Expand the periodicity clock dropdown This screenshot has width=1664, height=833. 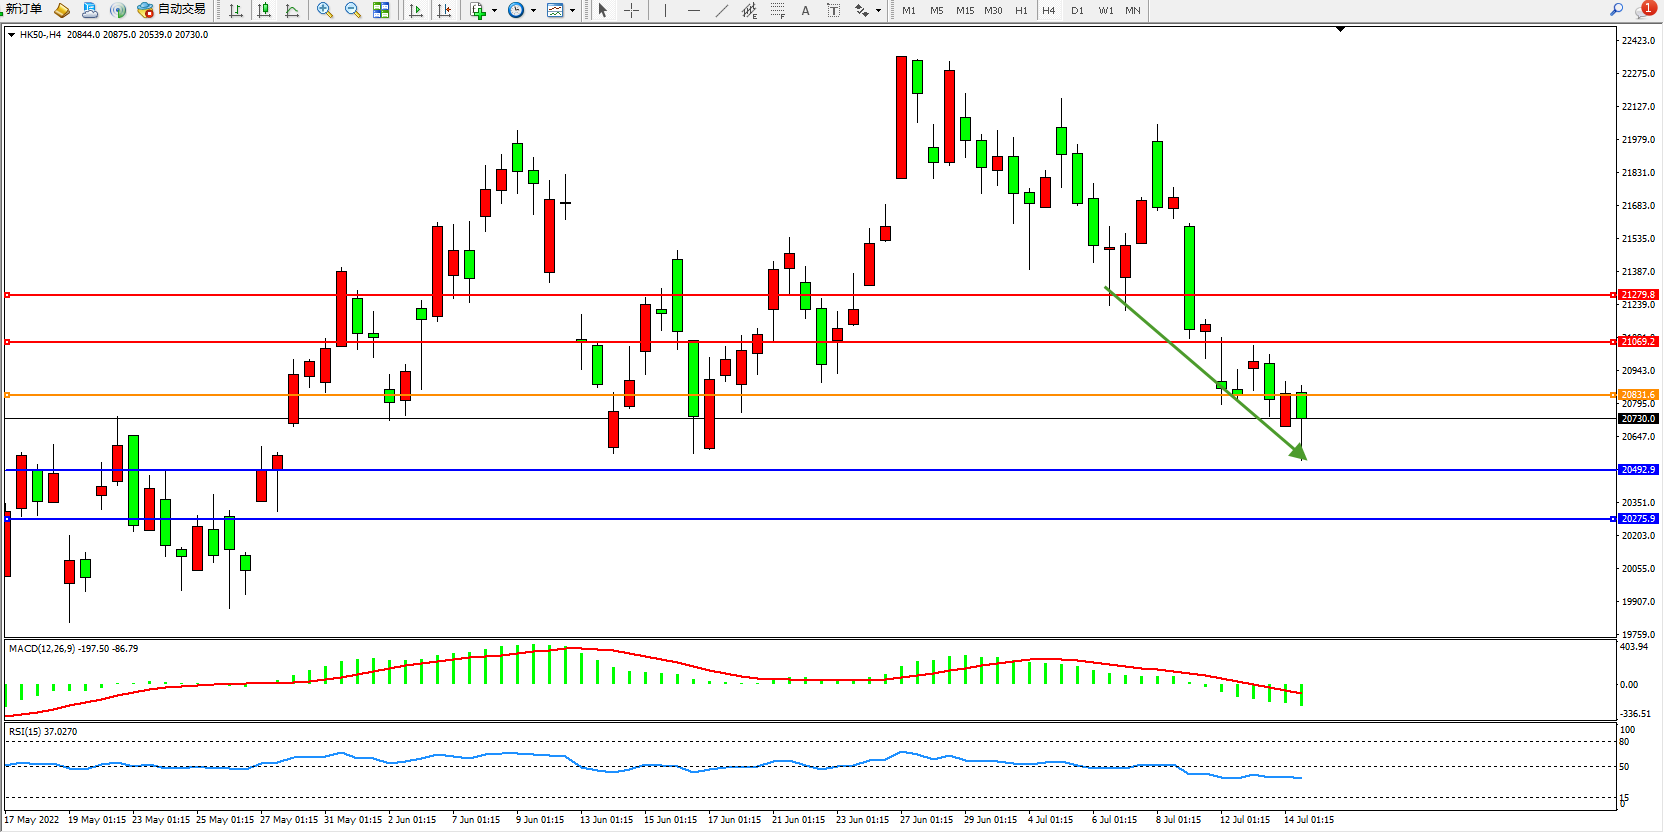pos(533,11)
